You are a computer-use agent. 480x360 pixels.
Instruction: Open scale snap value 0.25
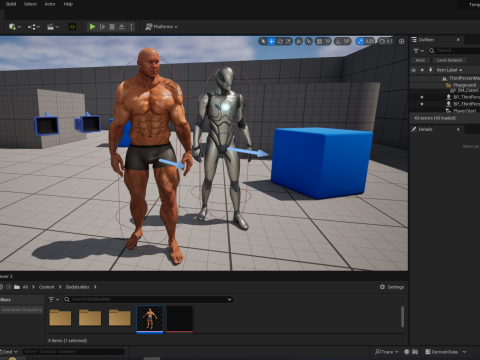tap(369, 41)
